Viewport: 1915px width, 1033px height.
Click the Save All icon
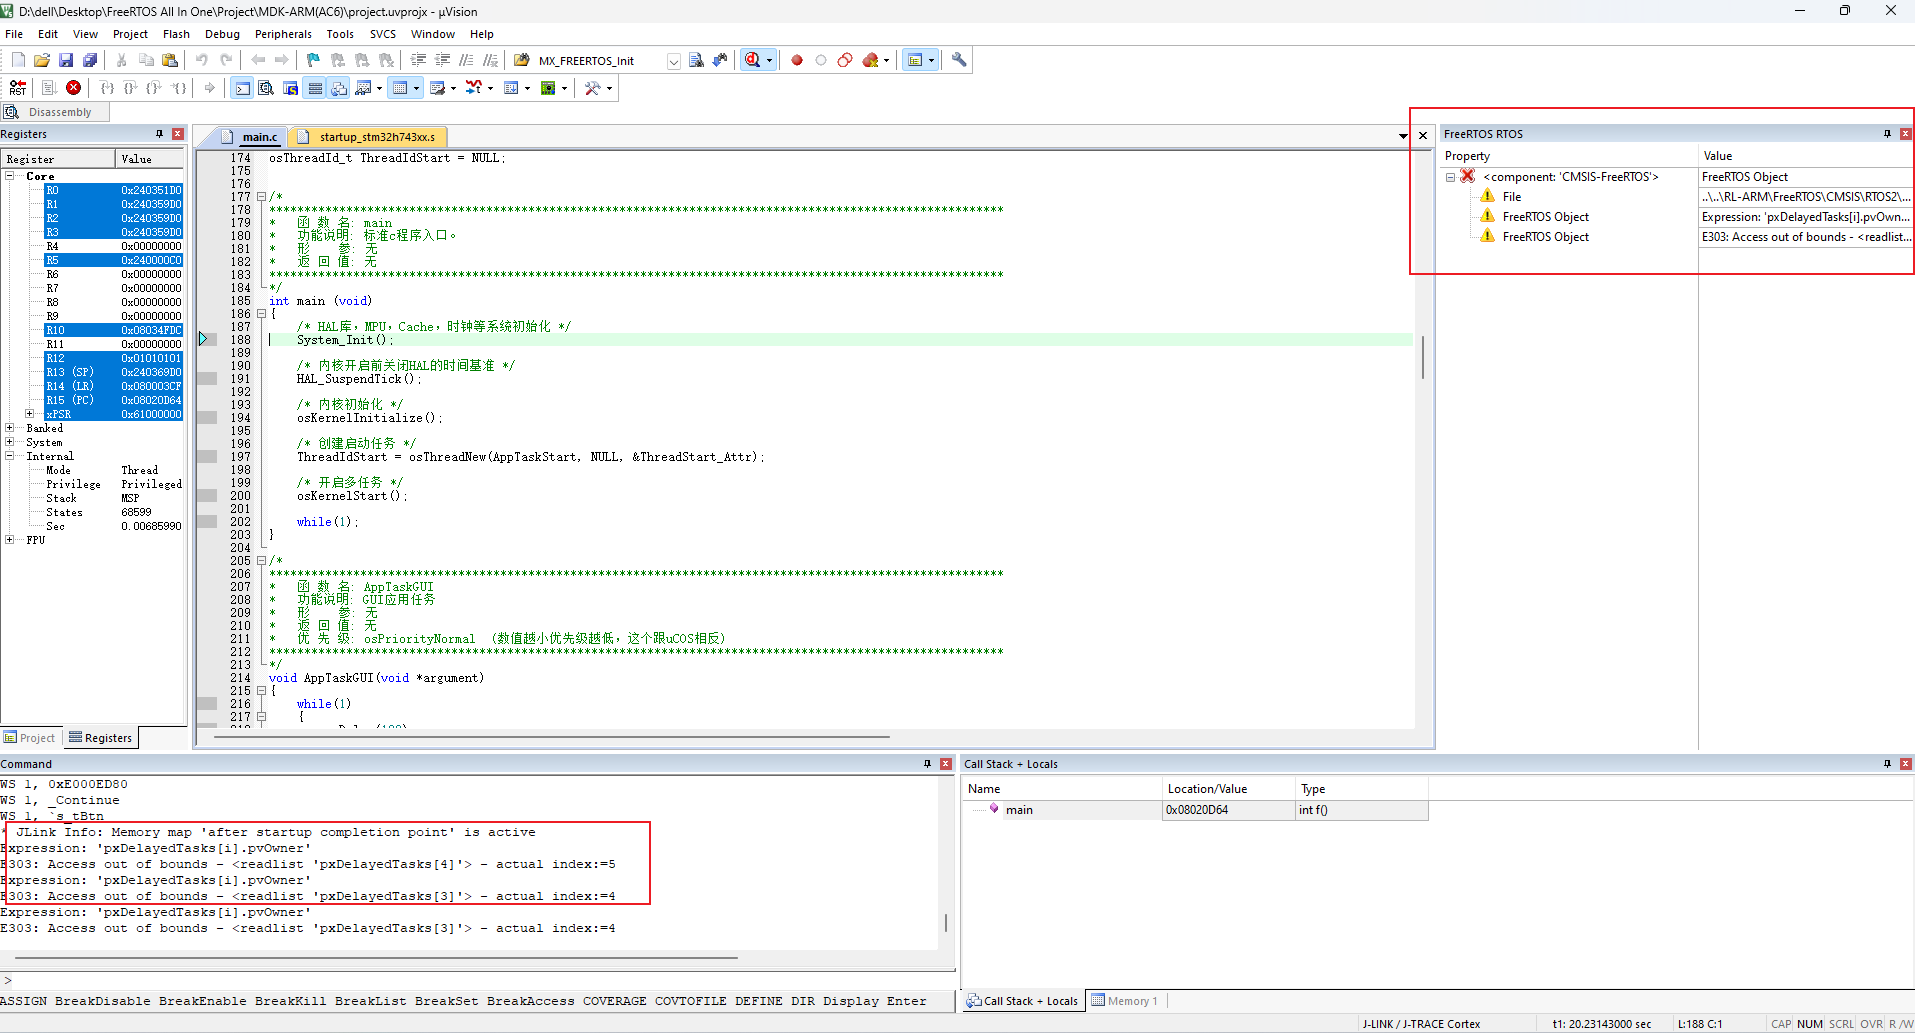click(90, 60)
